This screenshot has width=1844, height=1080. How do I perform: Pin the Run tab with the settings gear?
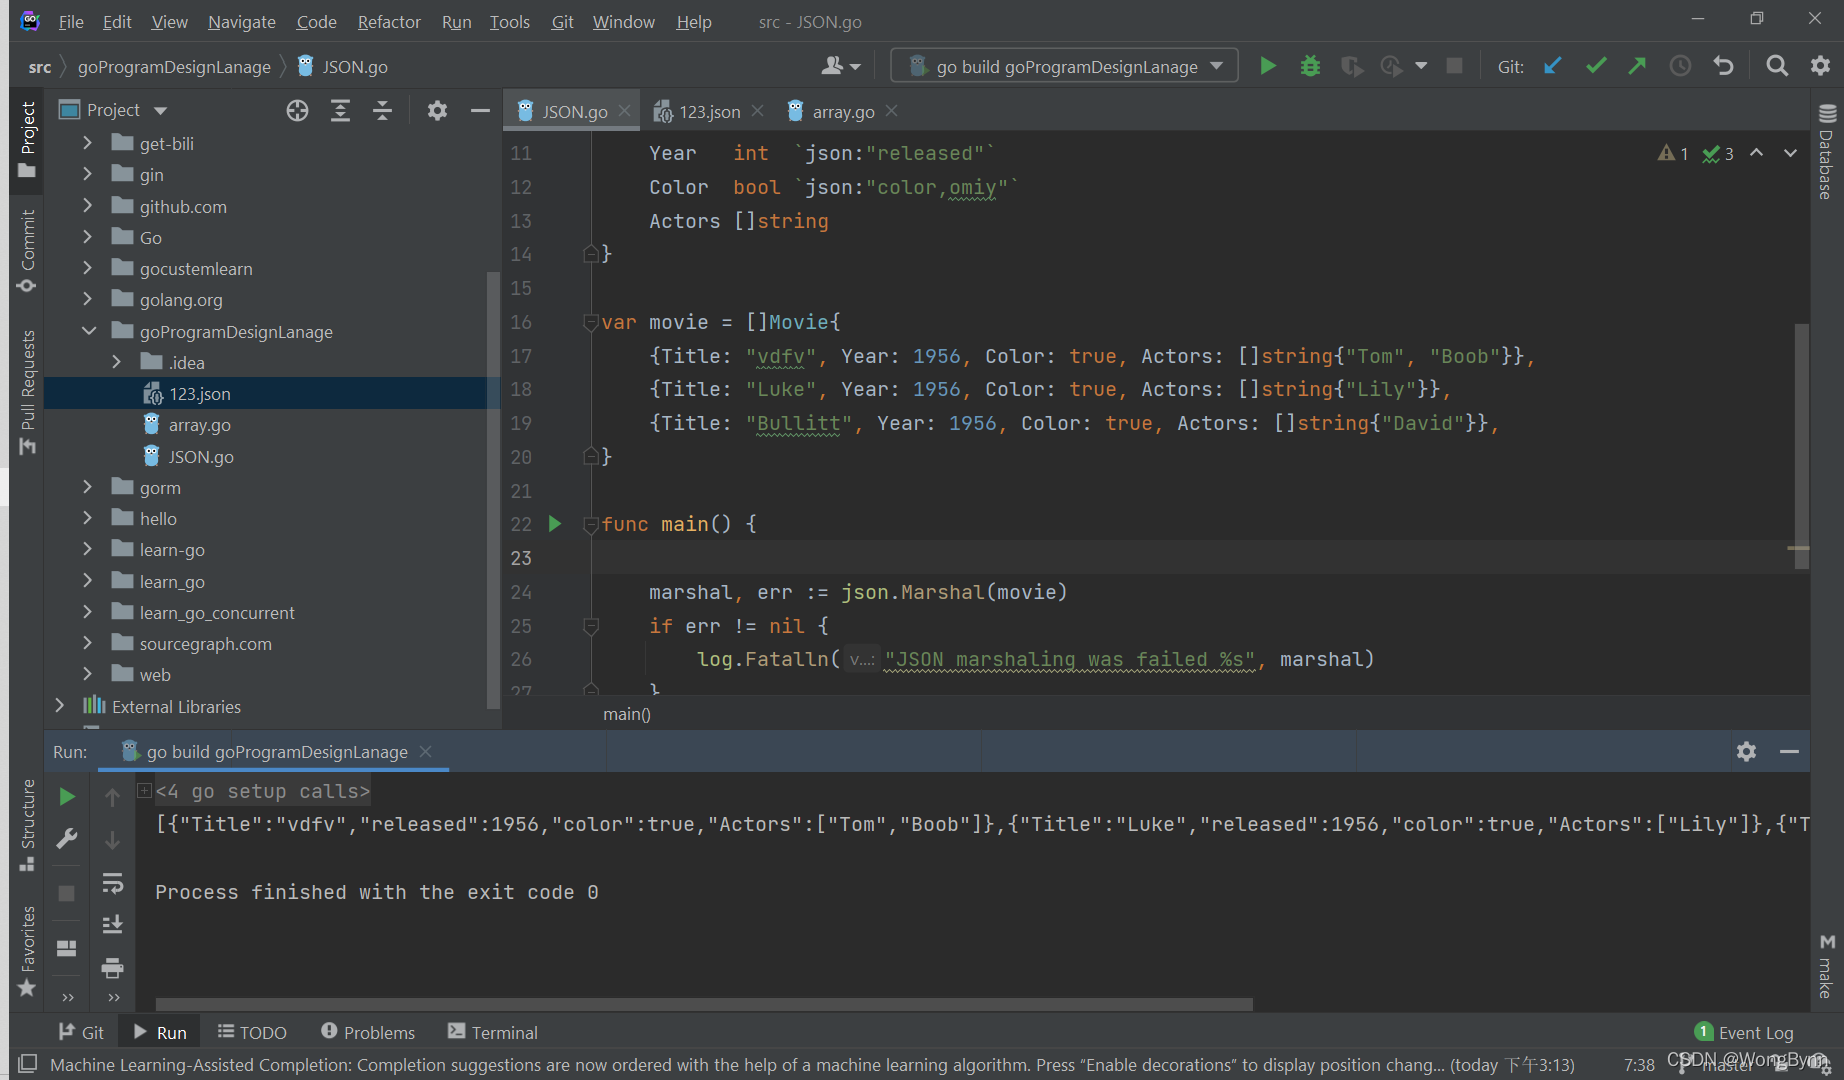click(x=1747, y=751)
